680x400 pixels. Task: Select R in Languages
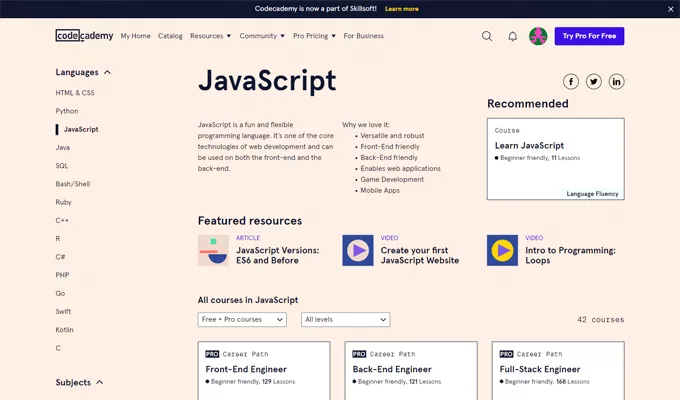tap(58, 239)
